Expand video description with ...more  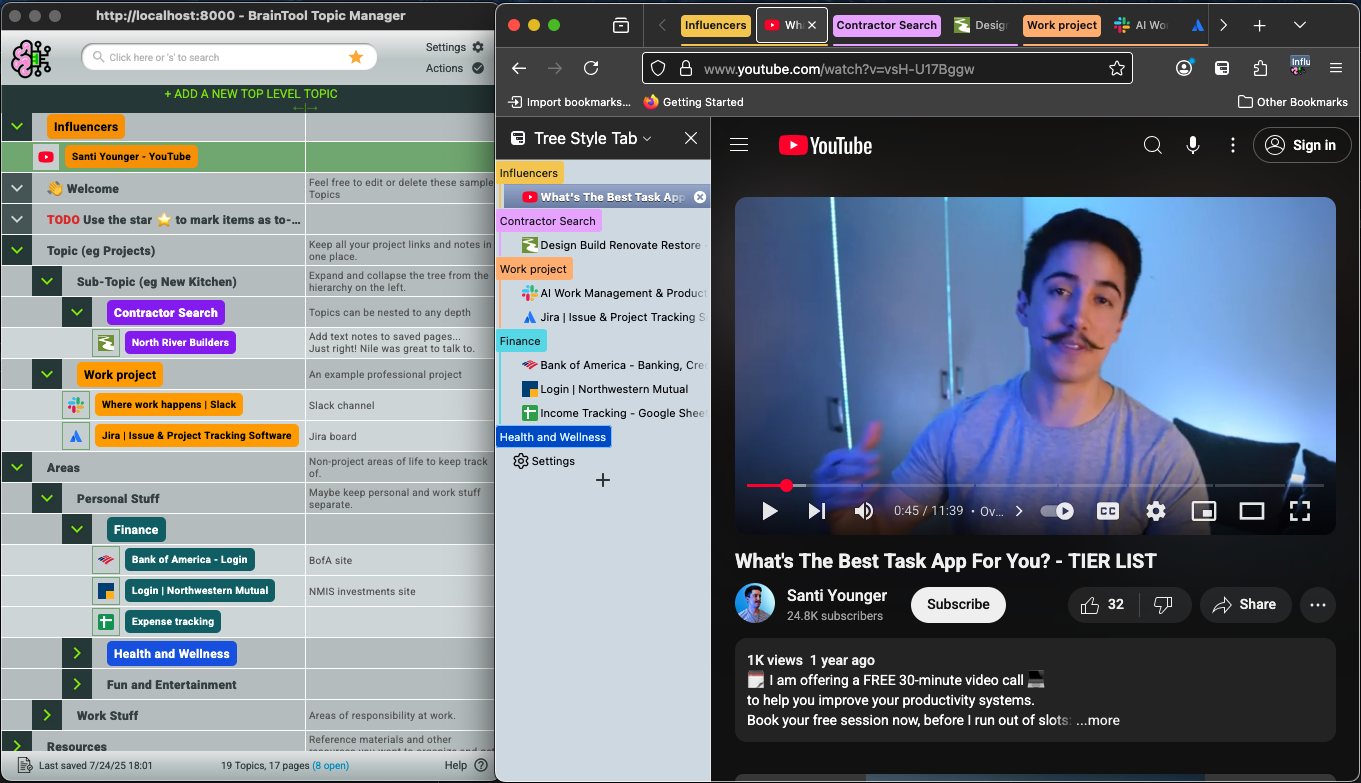(1098, 720)
